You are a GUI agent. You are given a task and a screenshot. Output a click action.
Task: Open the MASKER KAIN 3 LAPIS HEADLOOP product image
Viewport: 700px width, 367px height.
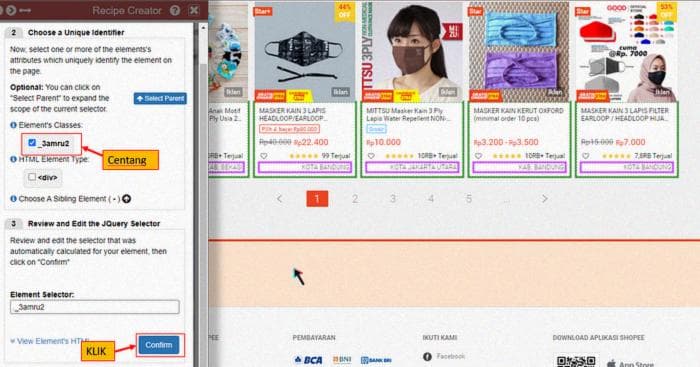pyautogui.click(x=305, y=51)
